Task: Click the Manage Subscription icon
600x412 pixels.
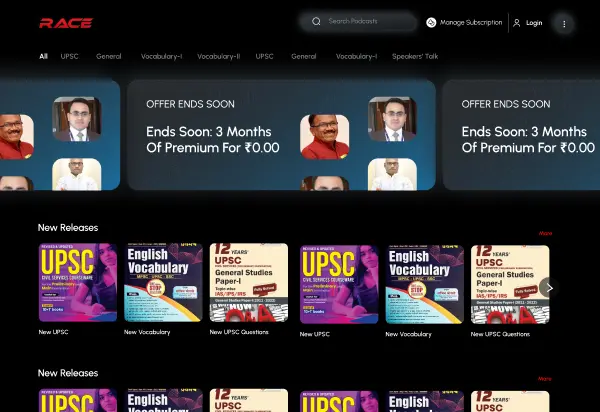Action: pos(431,23)
